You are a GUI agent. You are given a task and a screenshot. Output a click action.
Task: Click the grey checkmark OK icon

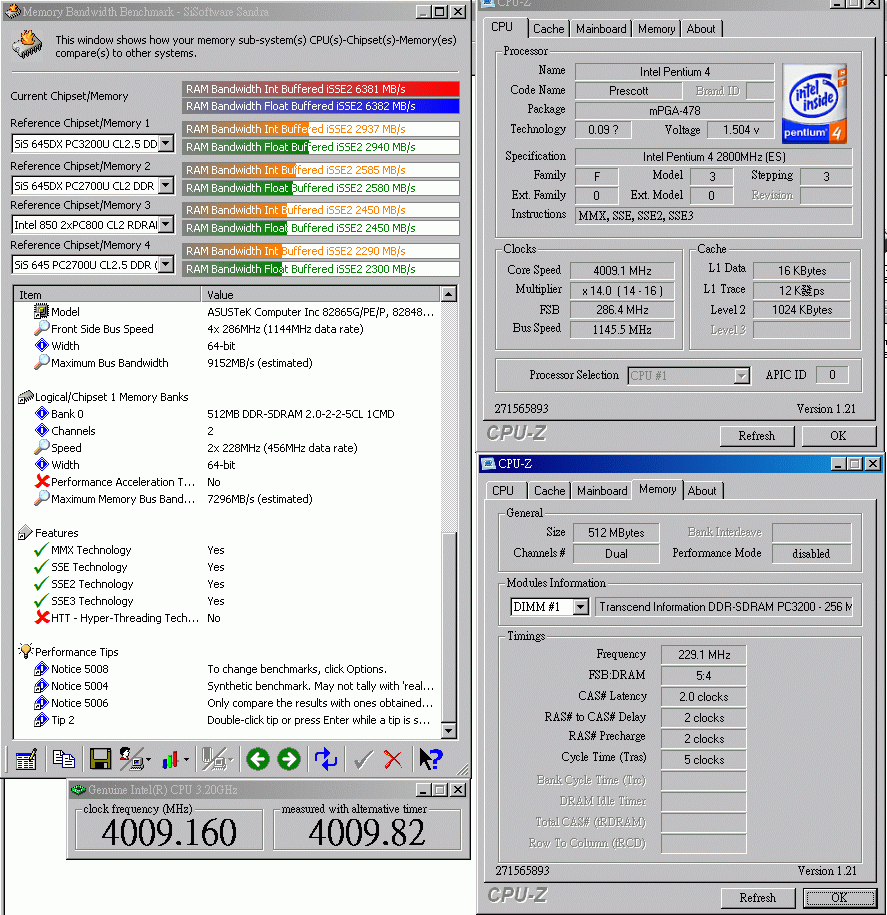[x=363, y=759]
